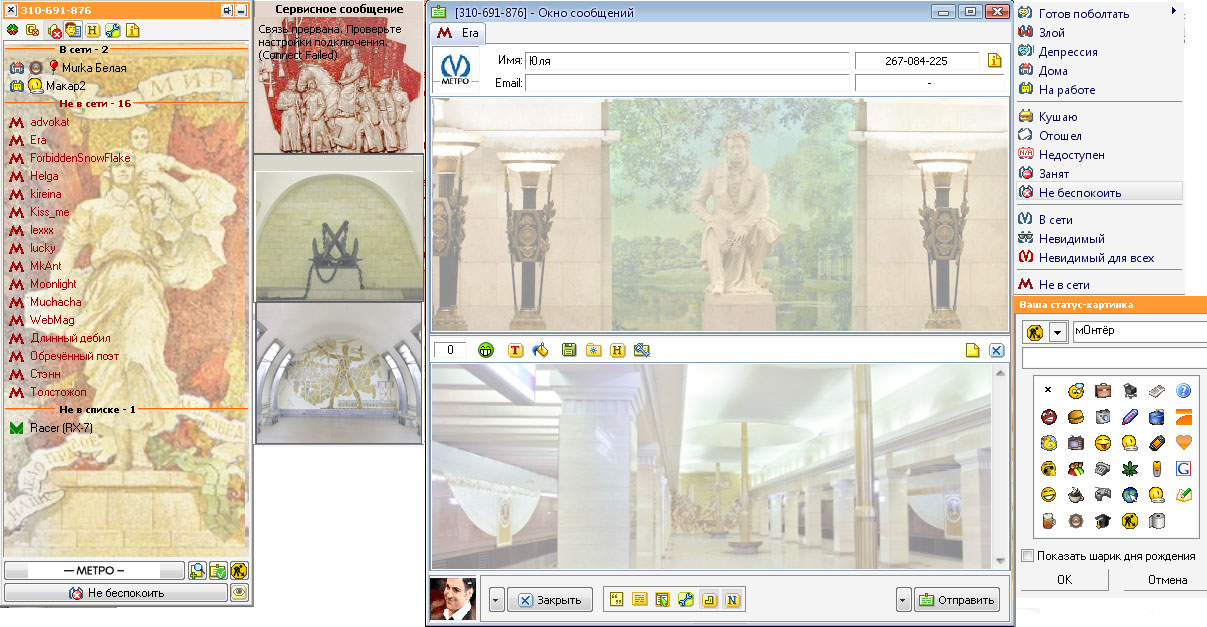Viewport: 1207px width, 627px height.
Task: Click the paint bucket background color icon
Action: click(540, 350)
